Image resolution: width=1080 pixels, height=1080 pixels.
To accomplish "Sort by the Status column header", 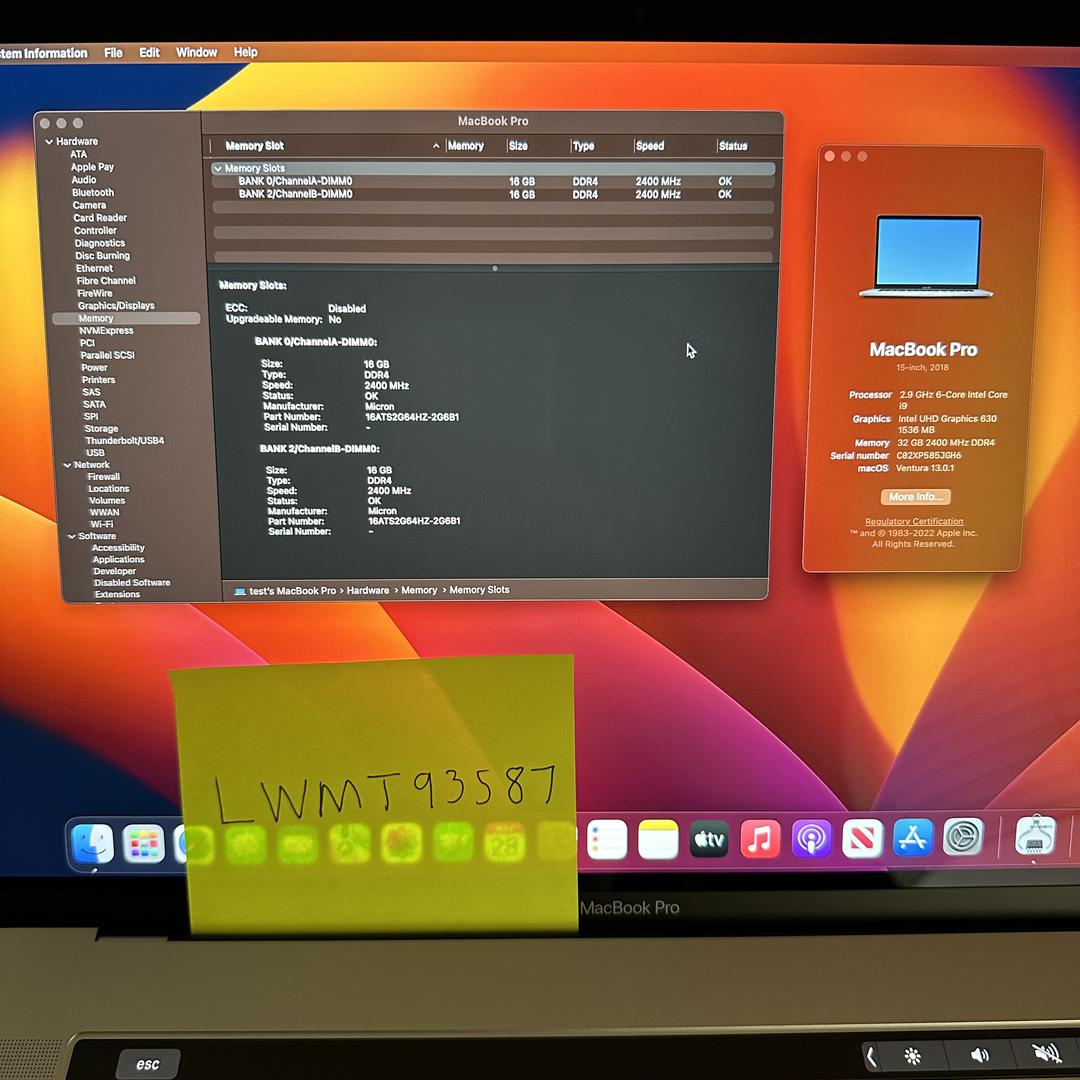I will 733,146.
